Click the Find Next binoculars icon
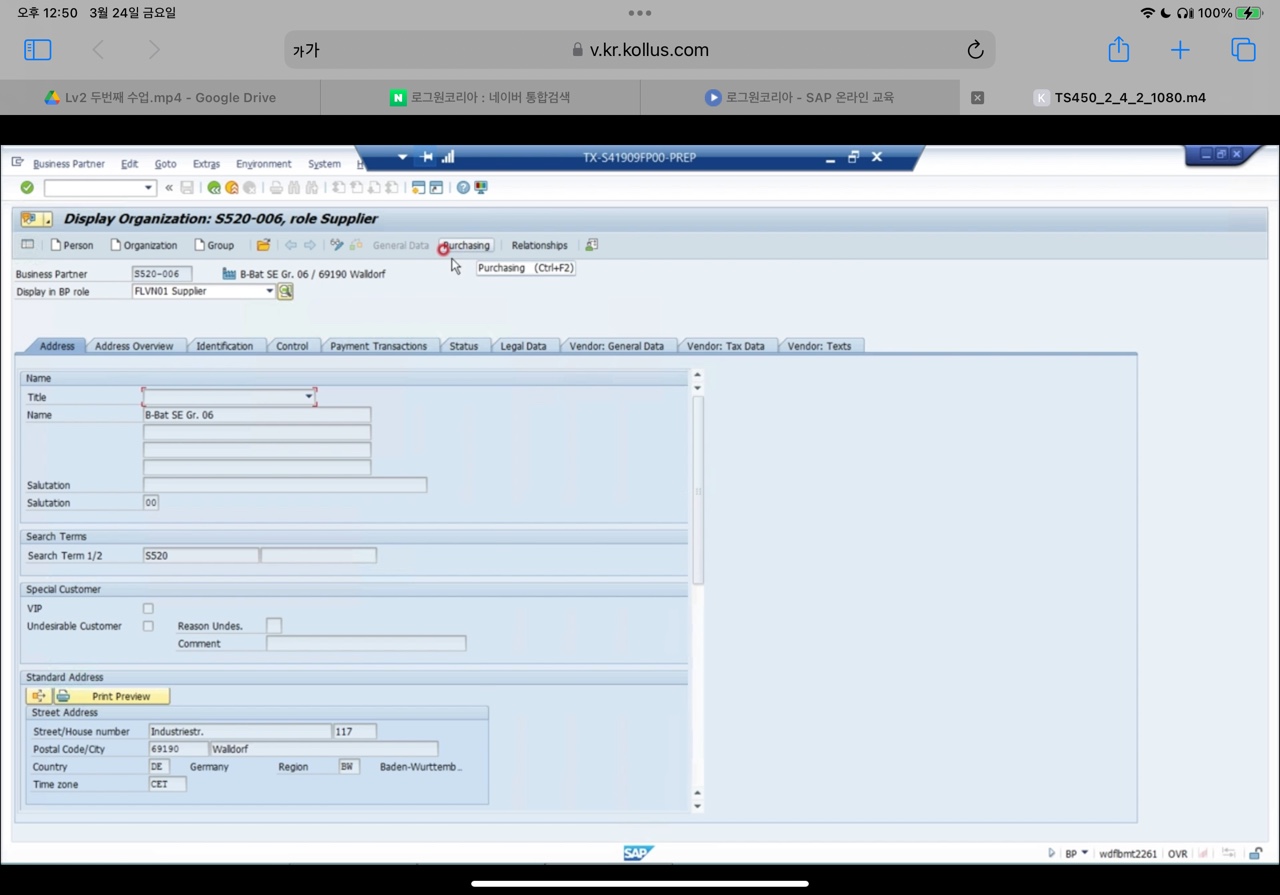This screenshot has width=1280, height=895. tap(312, 187)
